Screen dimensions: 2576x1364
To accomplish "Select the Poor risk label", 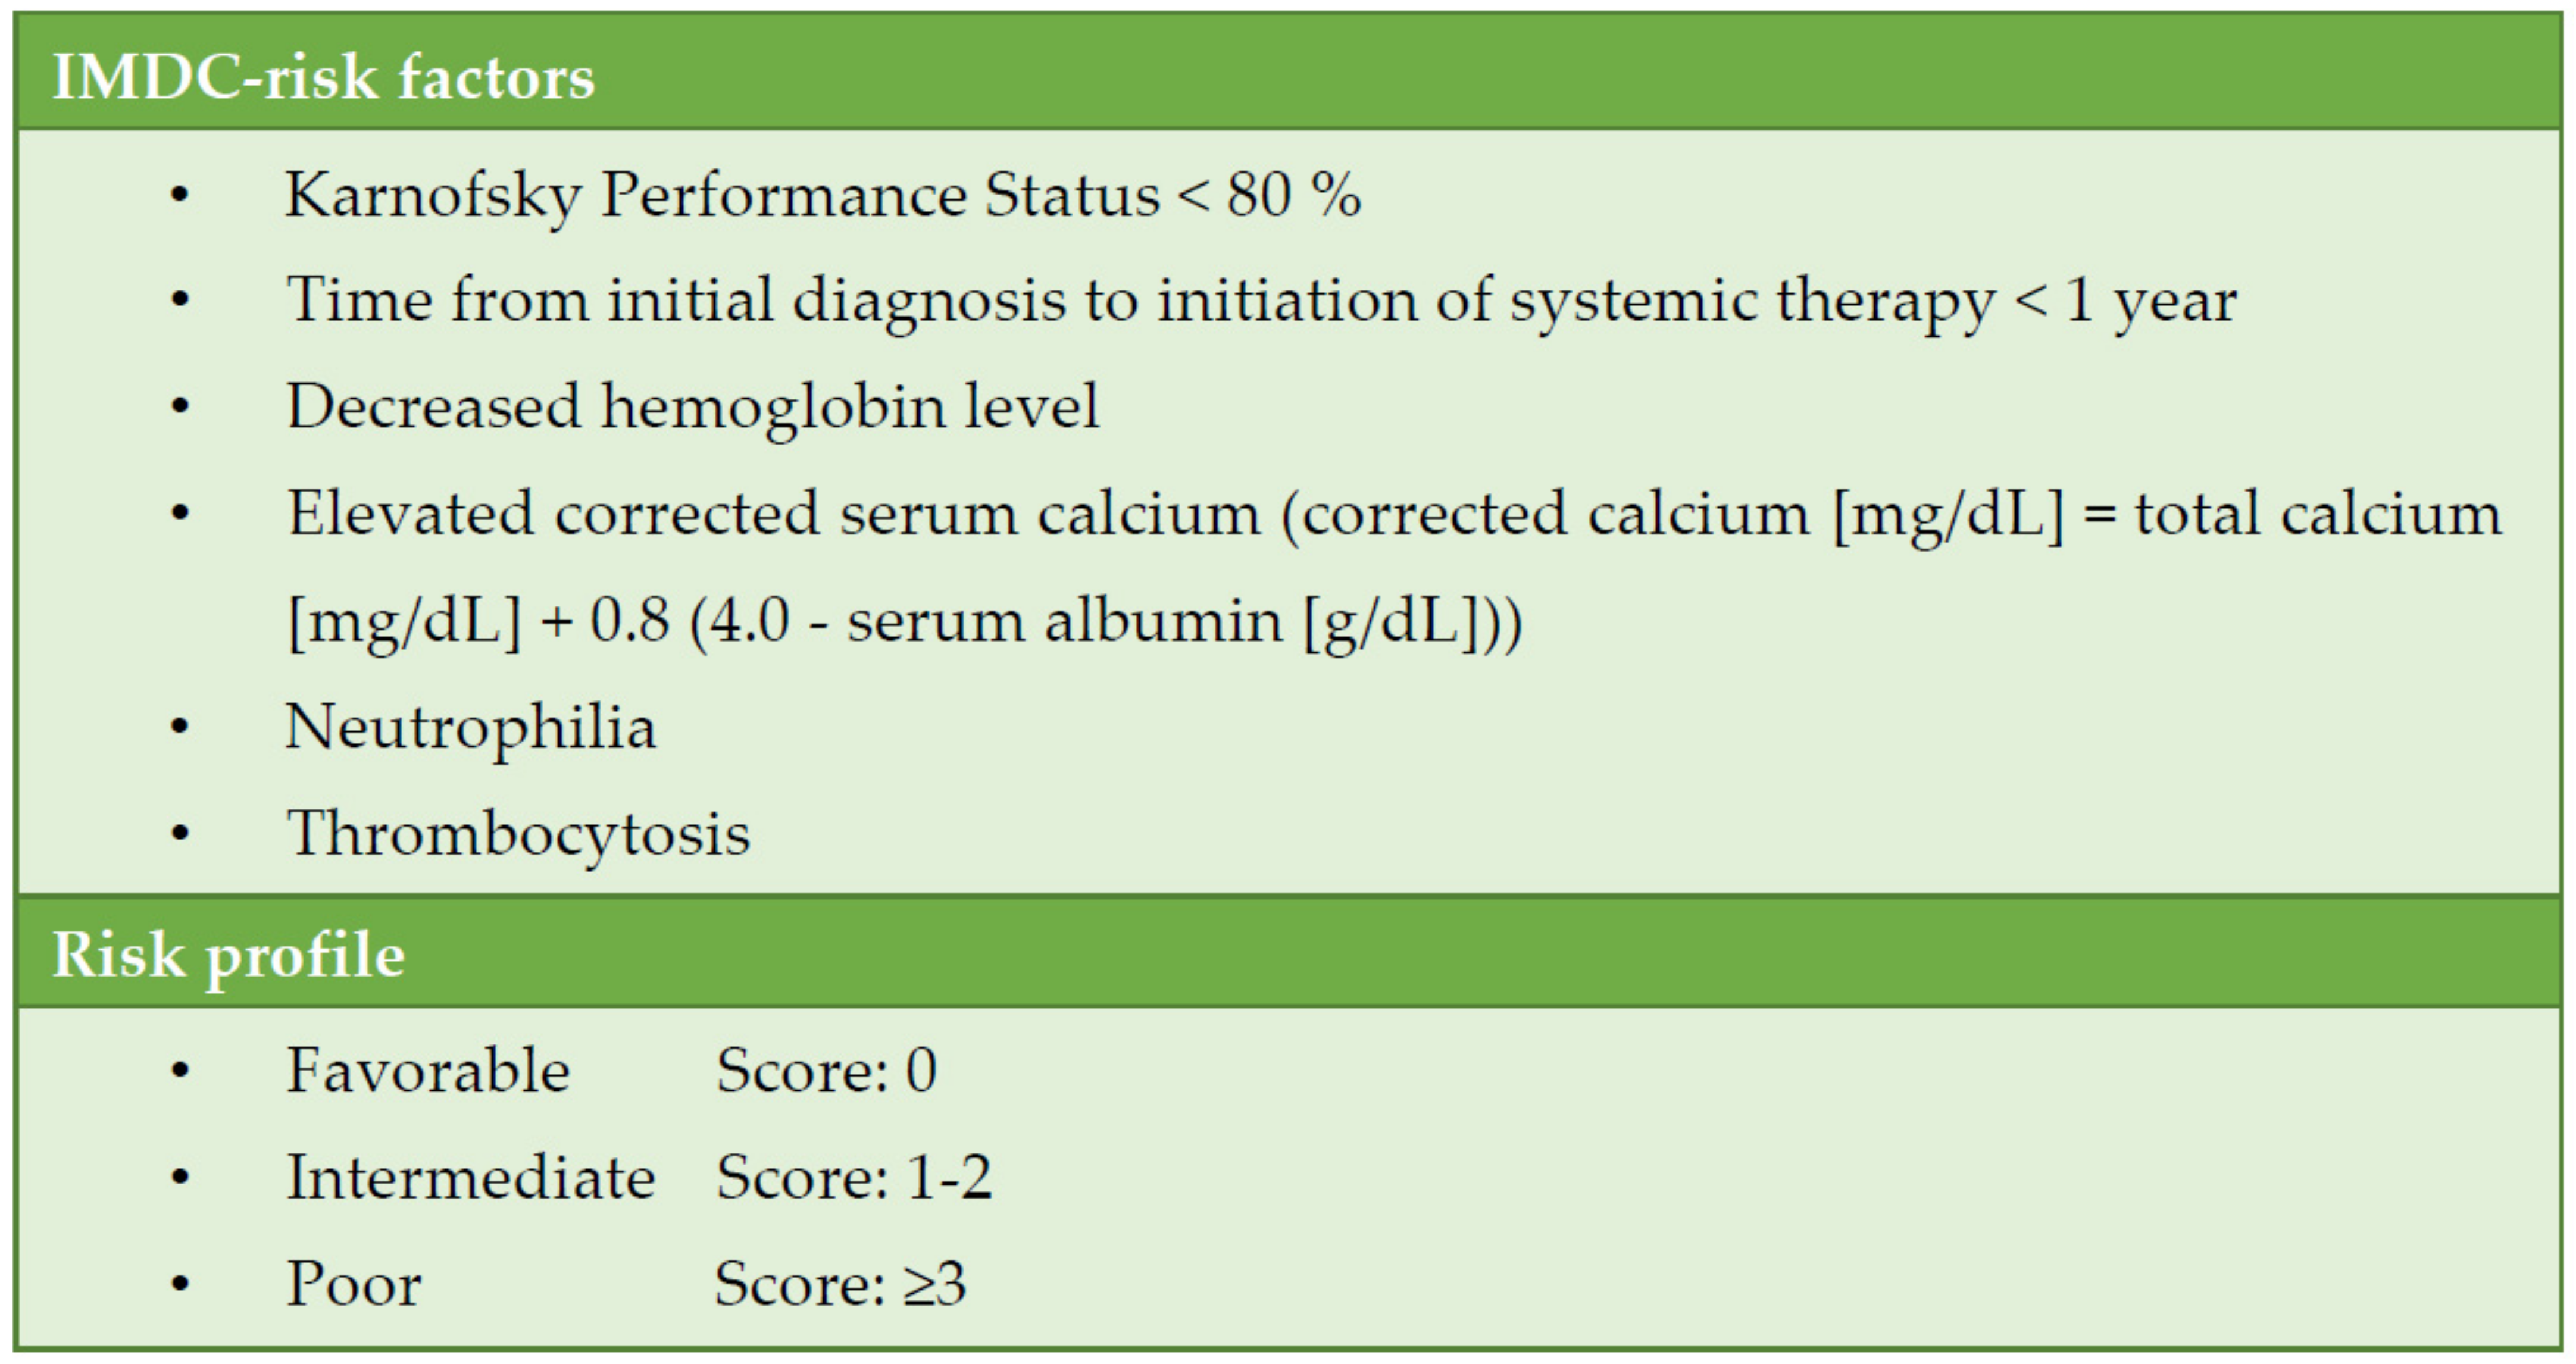I will pos(354,1284).
